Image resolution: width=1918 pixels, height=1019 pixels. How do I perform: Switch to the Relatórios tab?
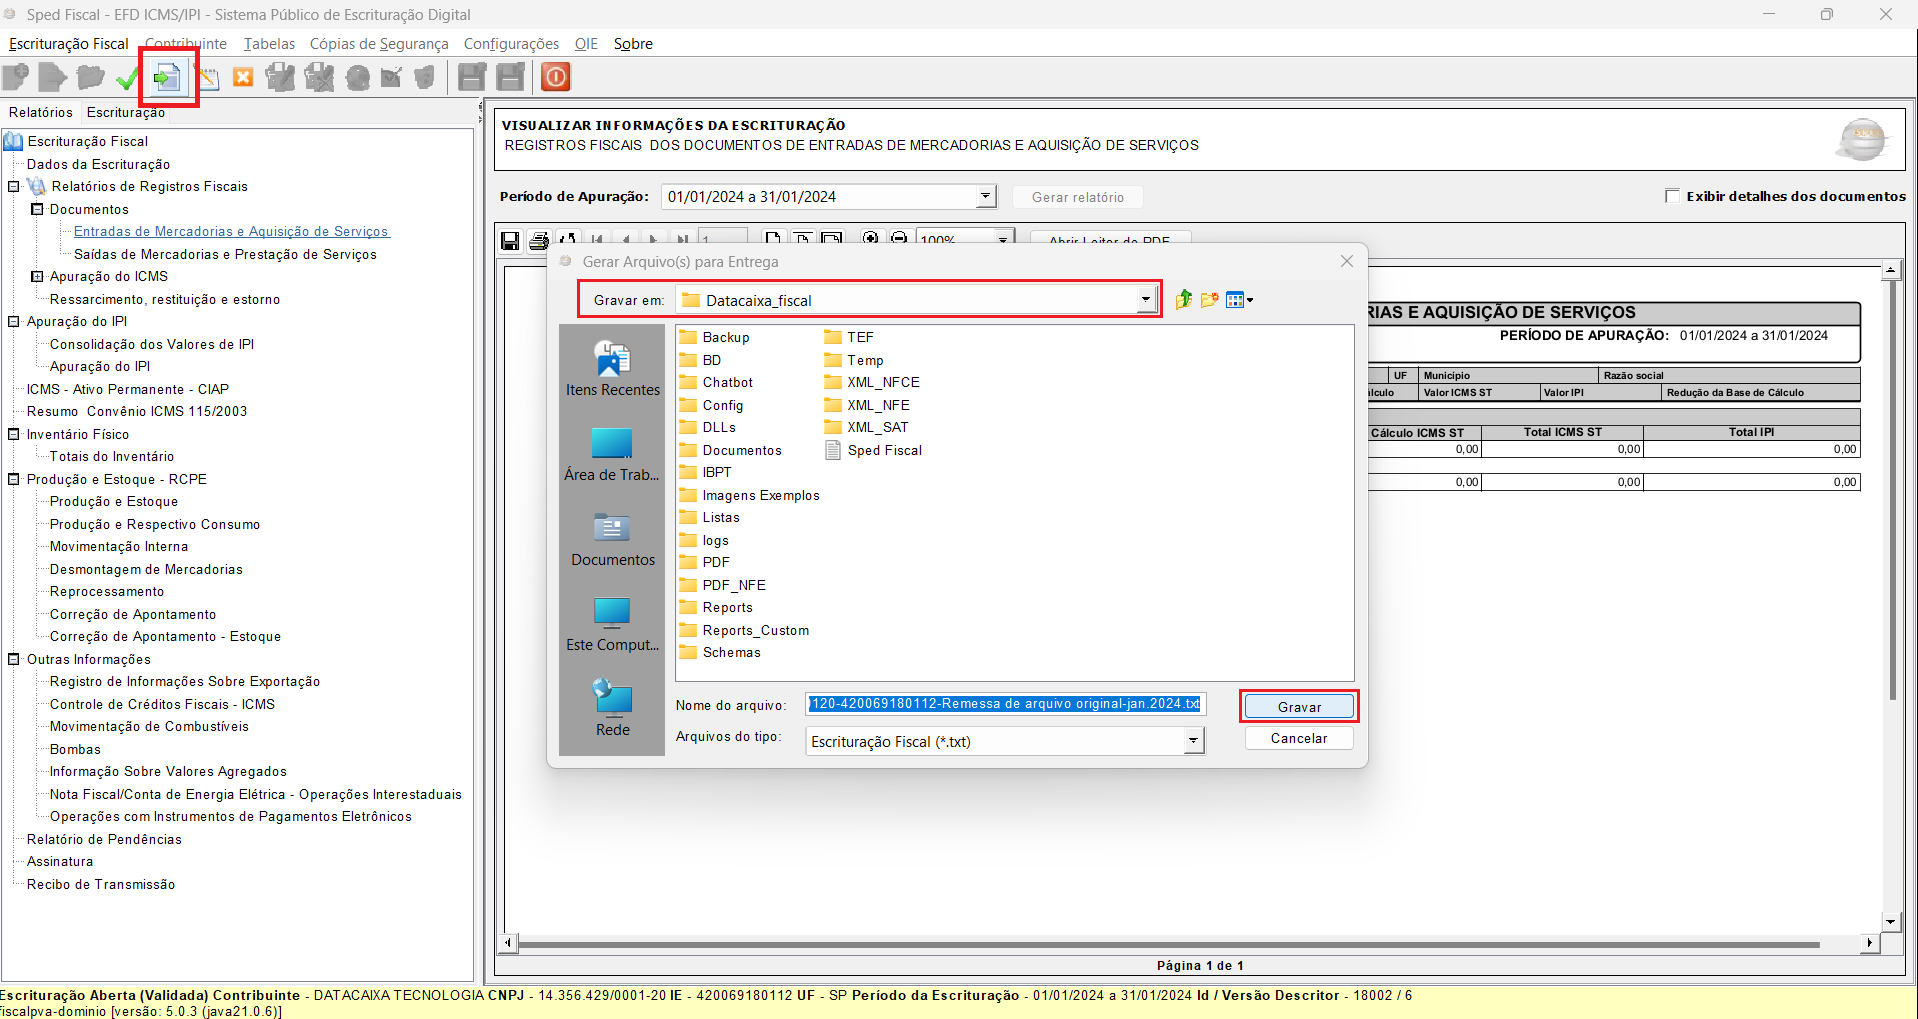41,112
